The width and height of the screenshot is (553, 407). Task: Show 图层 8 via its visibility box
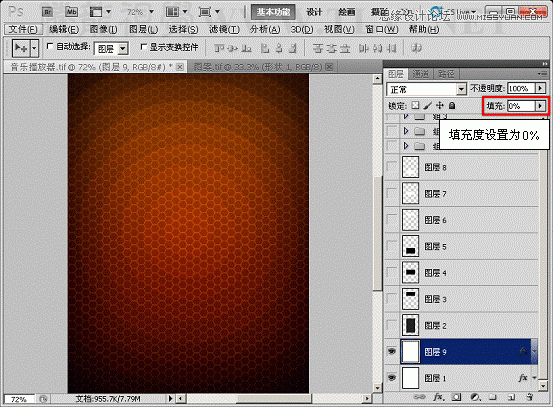point(391,167)
